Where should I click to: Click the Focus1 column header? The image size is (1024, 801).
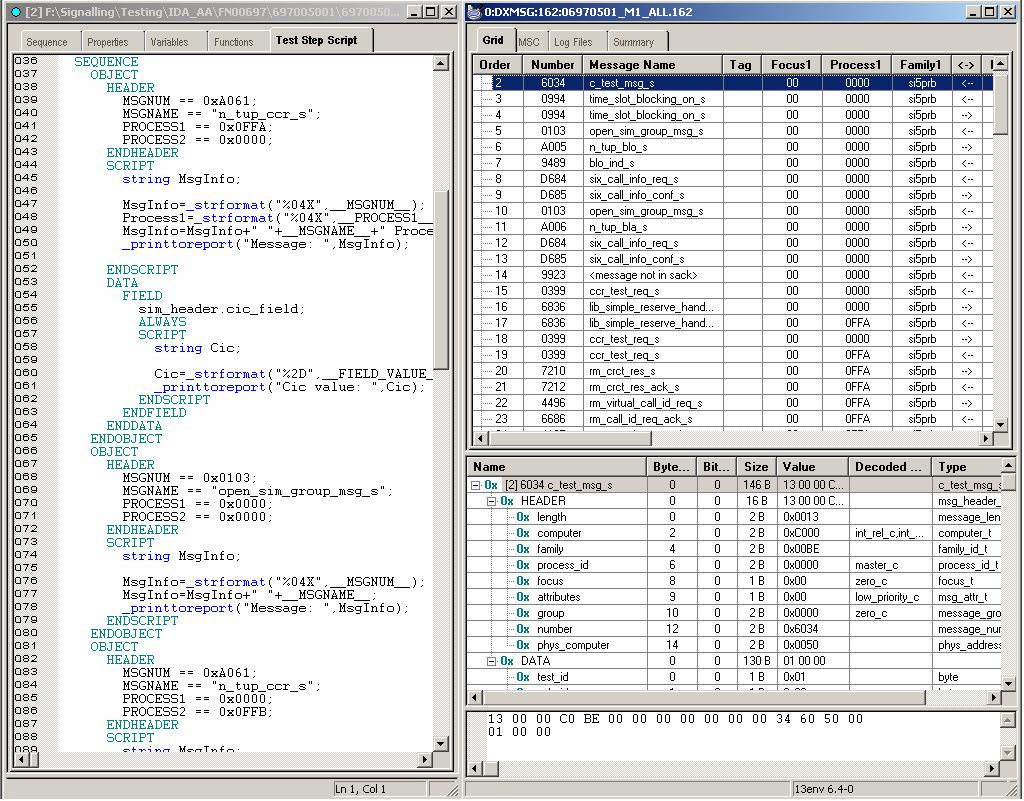[x=791, y=65]
